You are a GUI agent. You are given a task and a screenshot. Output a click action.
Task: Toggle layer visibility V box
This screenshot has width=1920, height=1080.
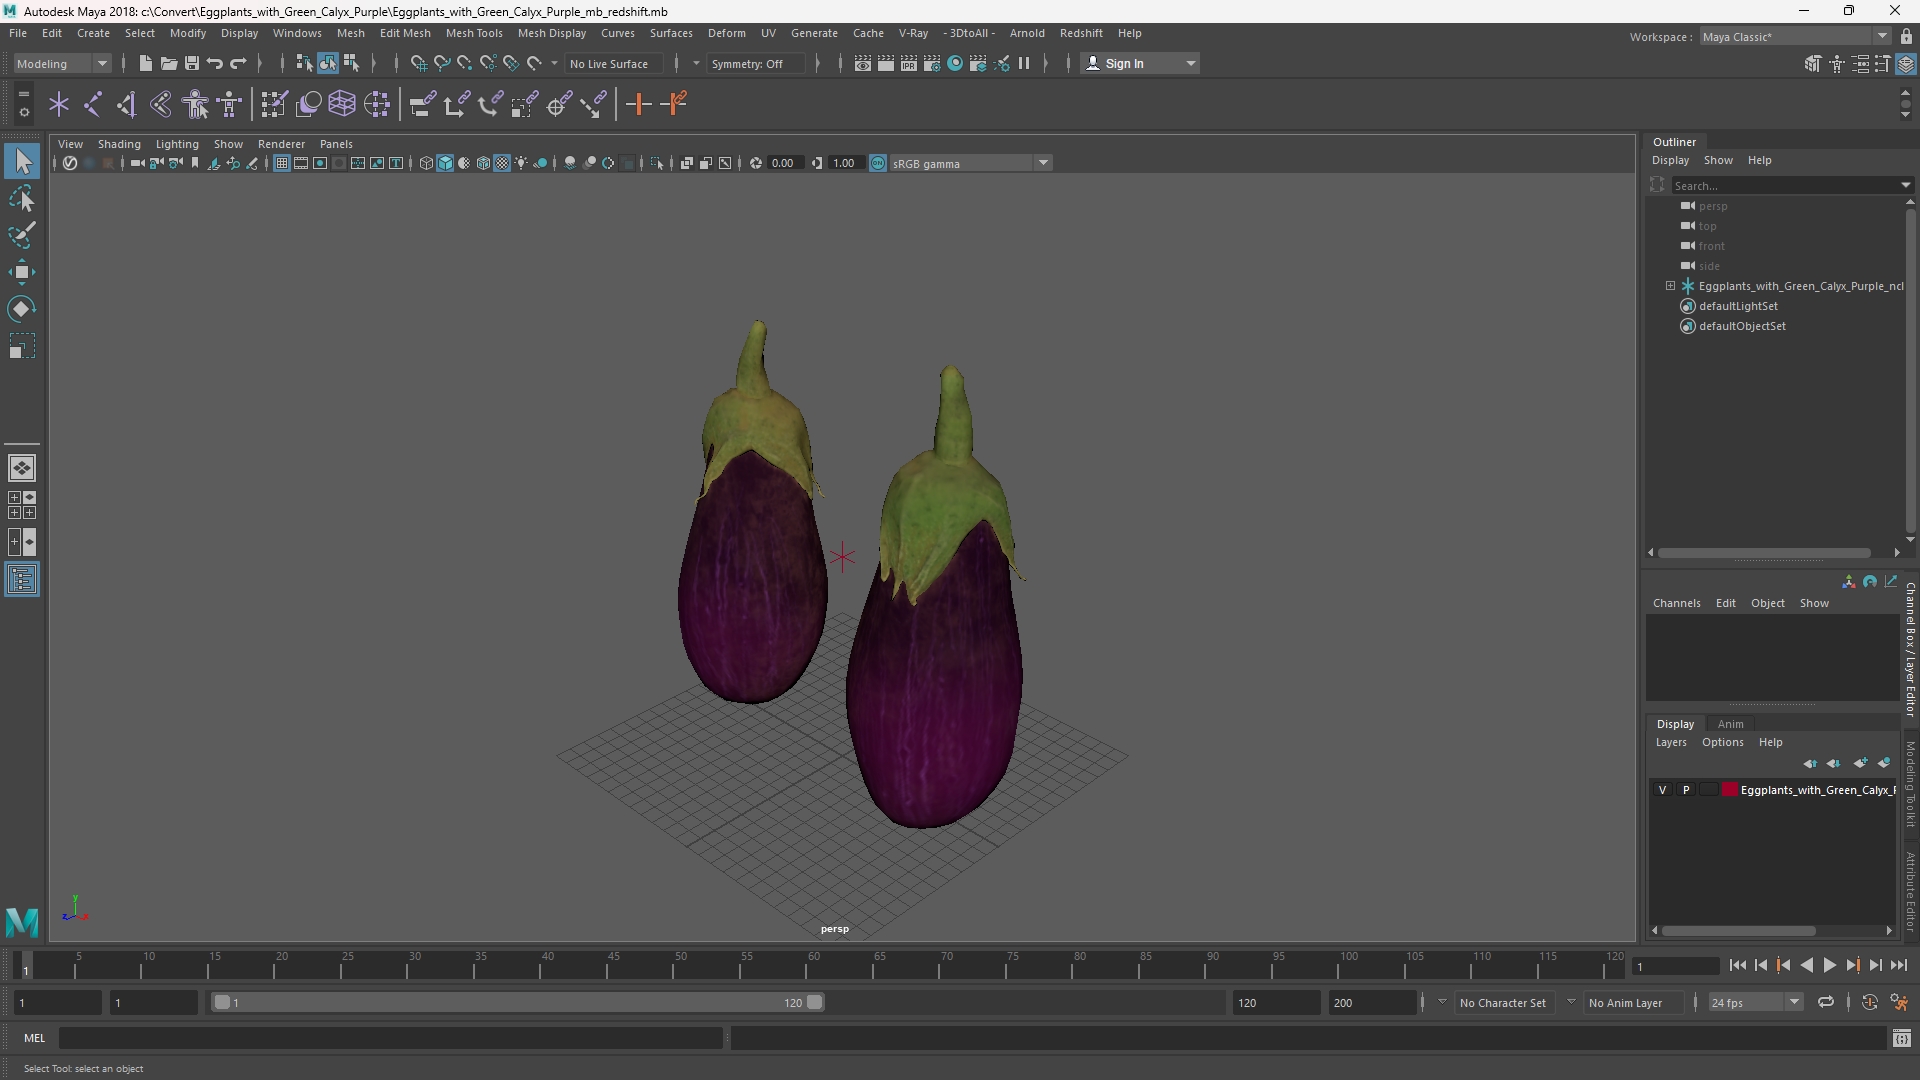[x=1663, y=790]
